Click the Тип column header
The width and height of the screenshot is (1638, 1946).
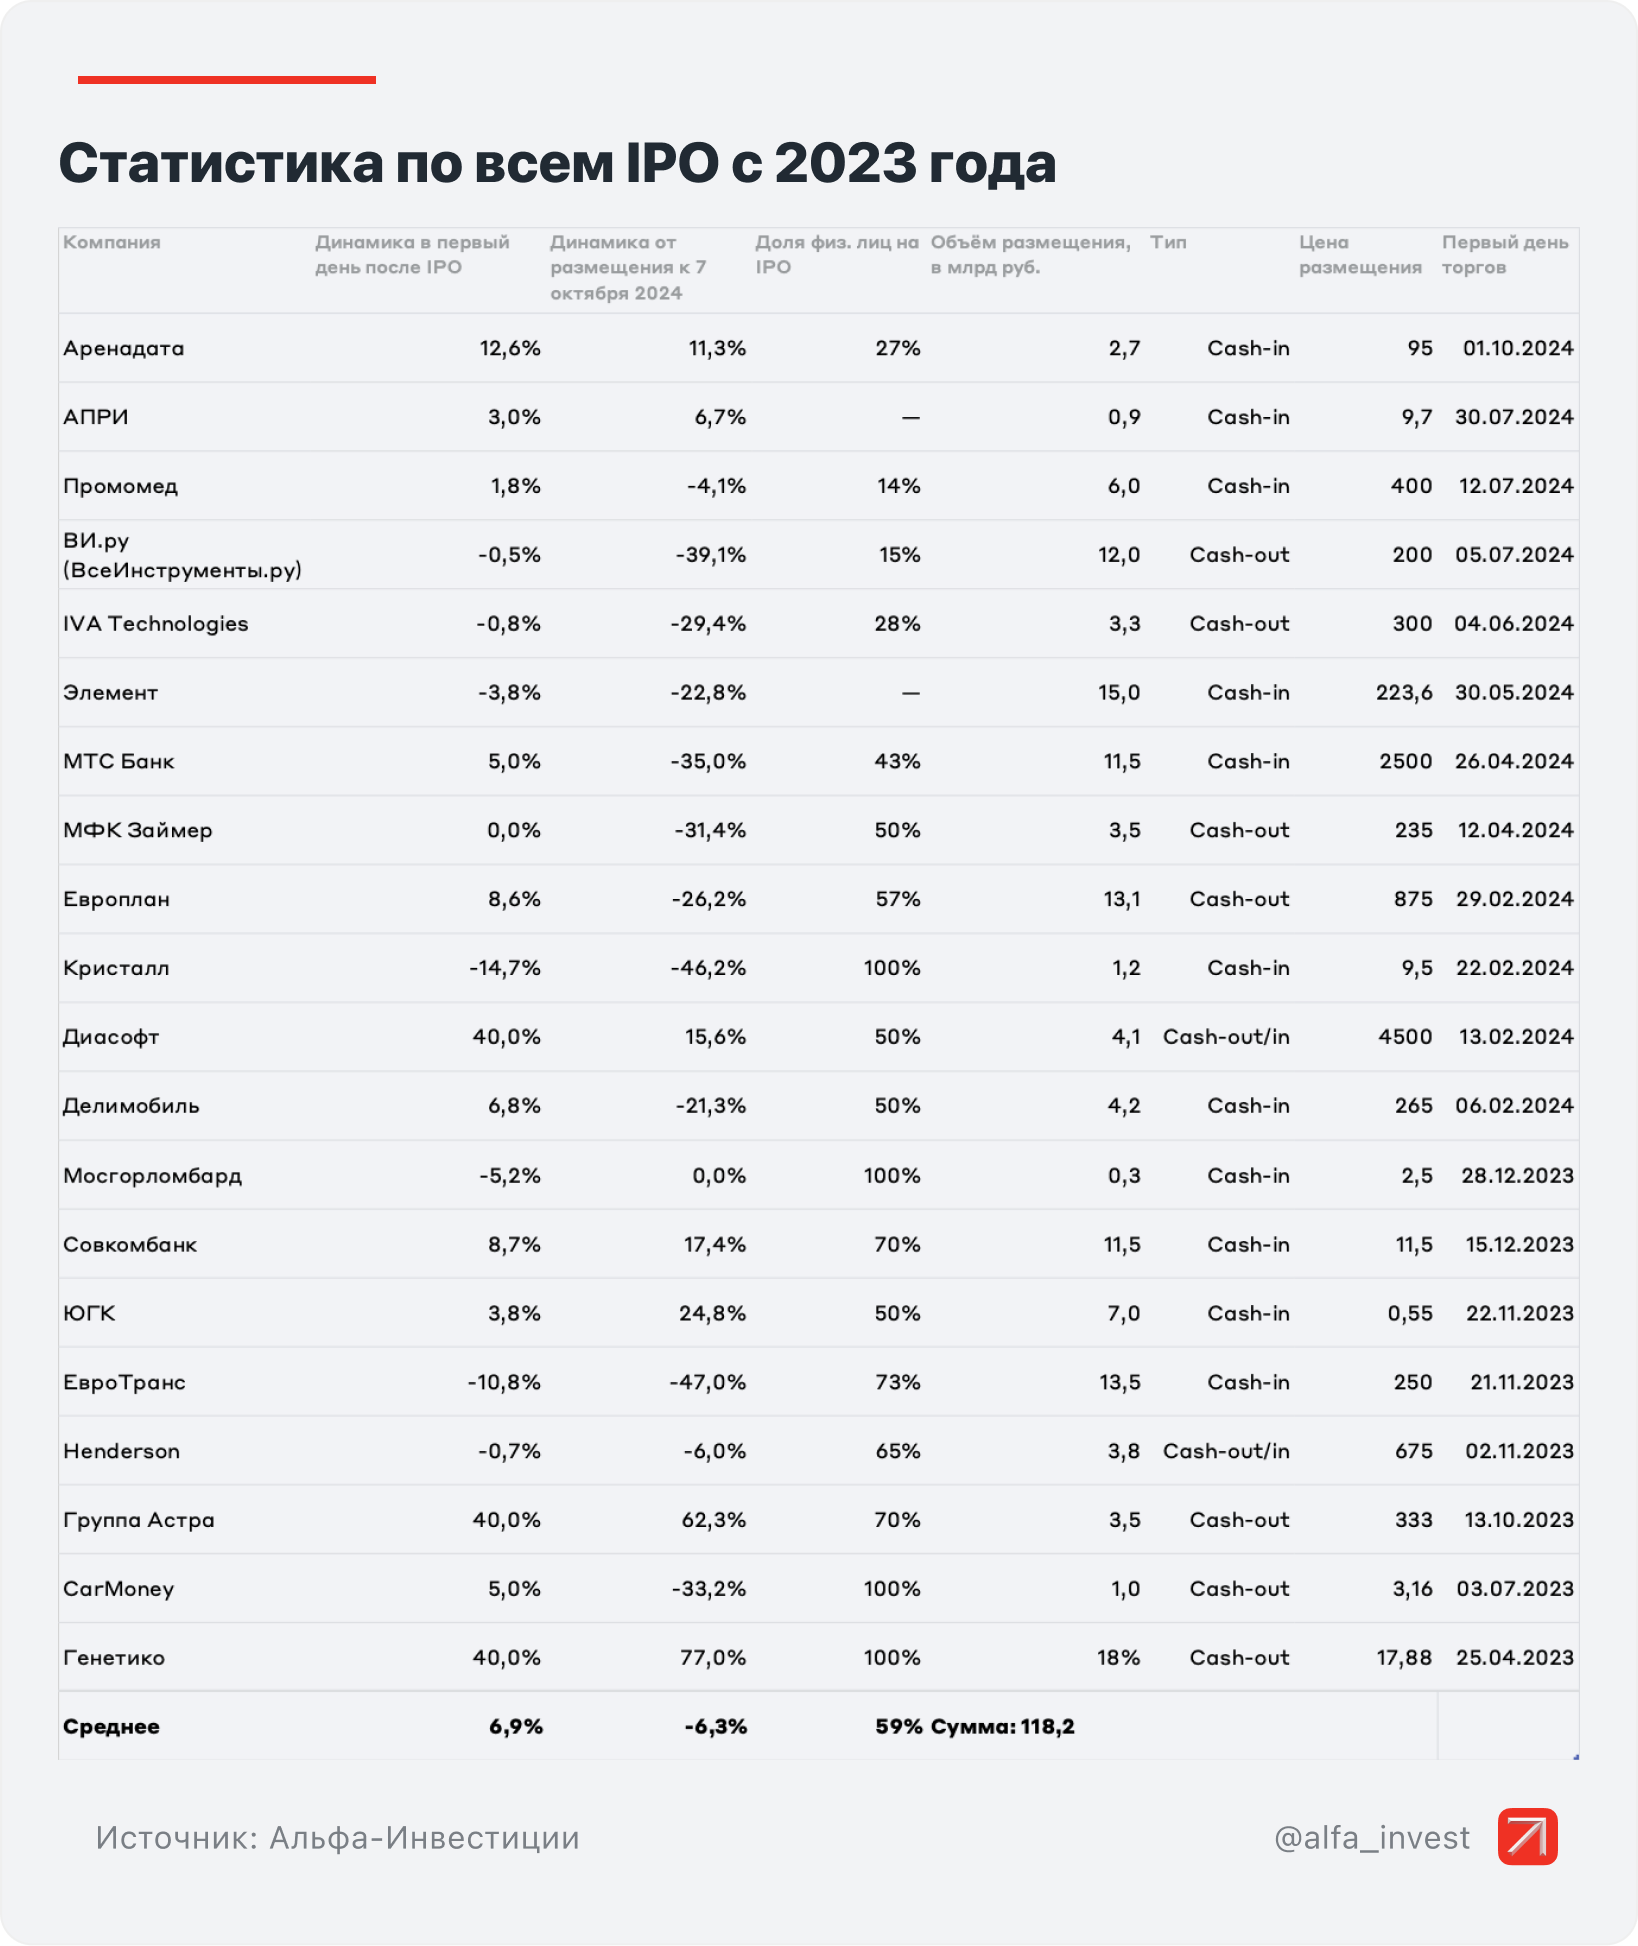point(1168,243)
